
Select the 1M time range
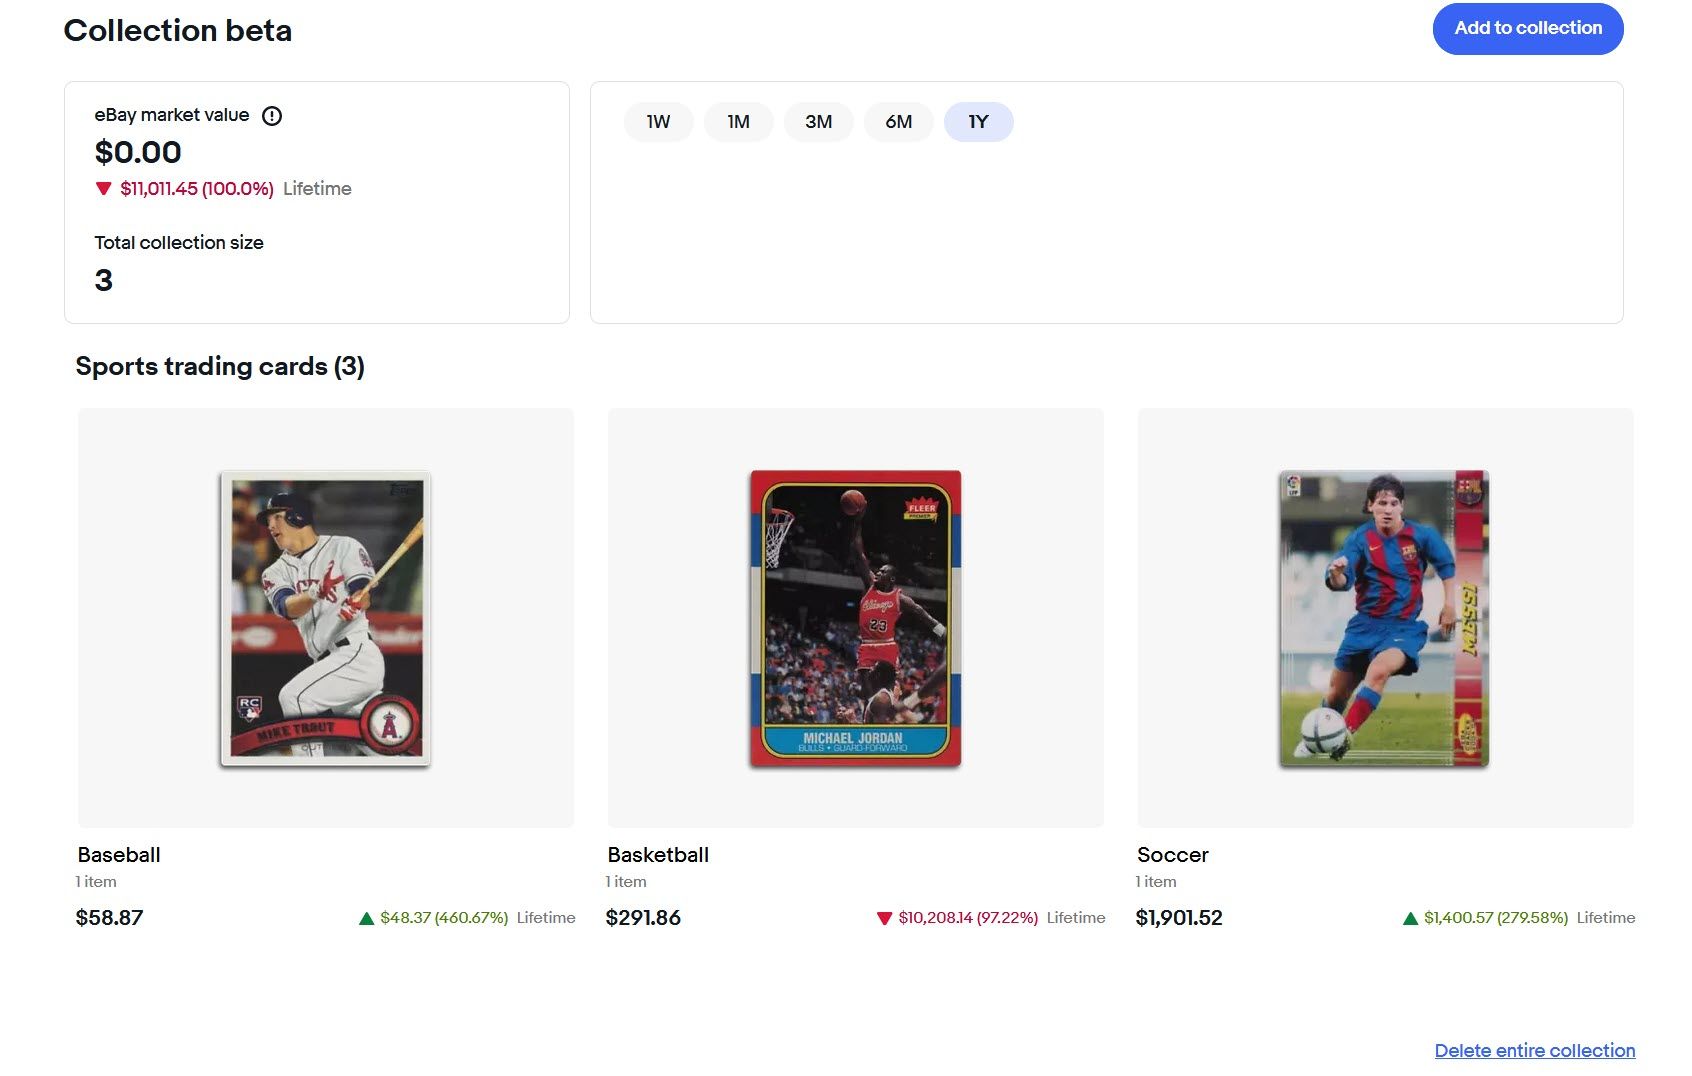pos(738,122)
